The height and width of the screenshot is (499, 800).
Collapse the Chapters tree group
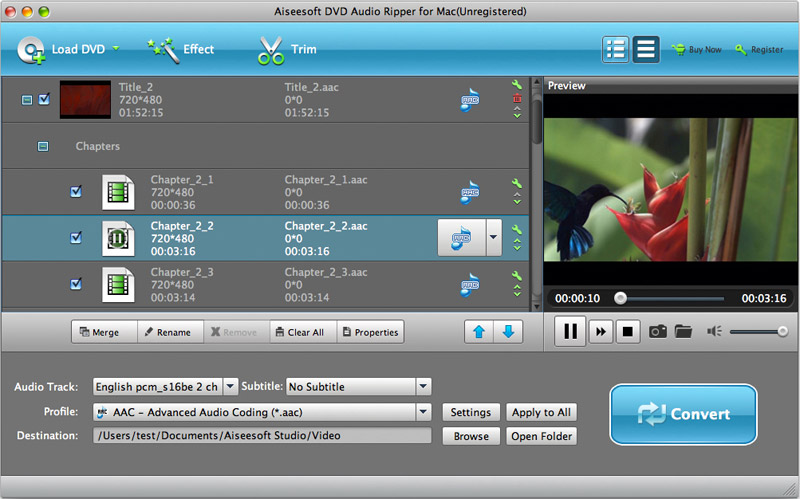42,146
